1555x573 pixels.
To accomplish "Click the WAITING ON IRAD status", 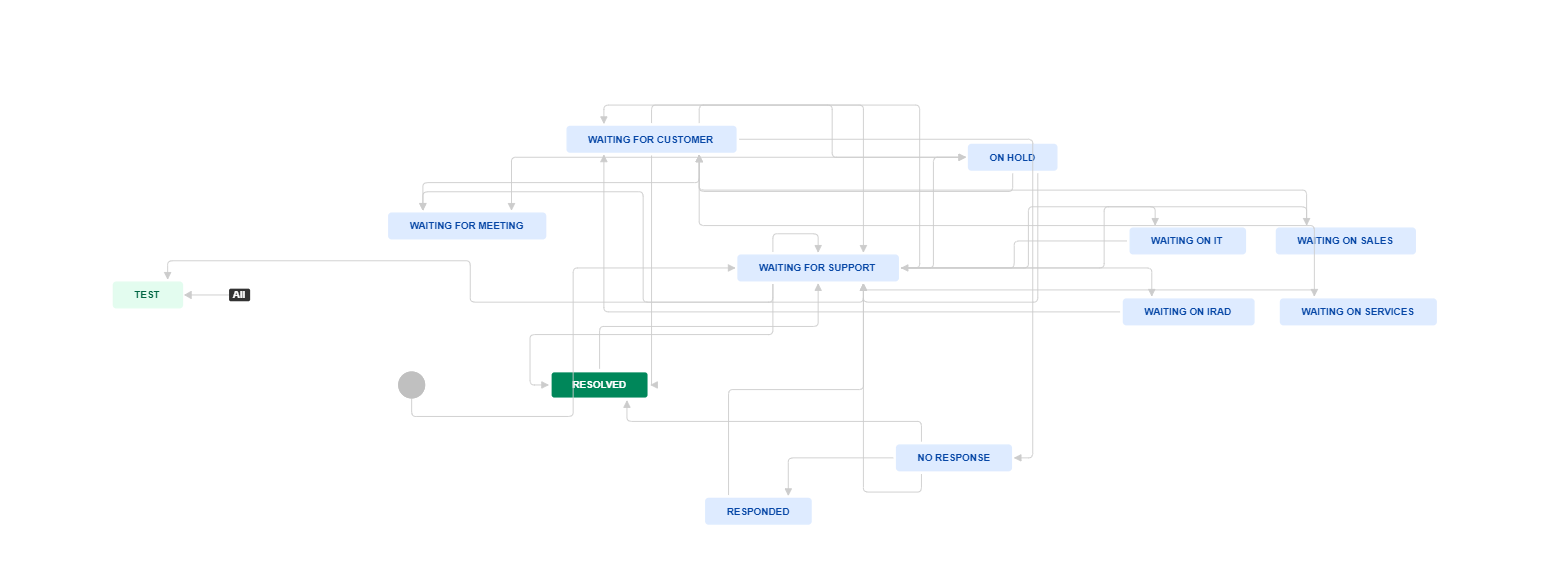I will coord(1188,312).
